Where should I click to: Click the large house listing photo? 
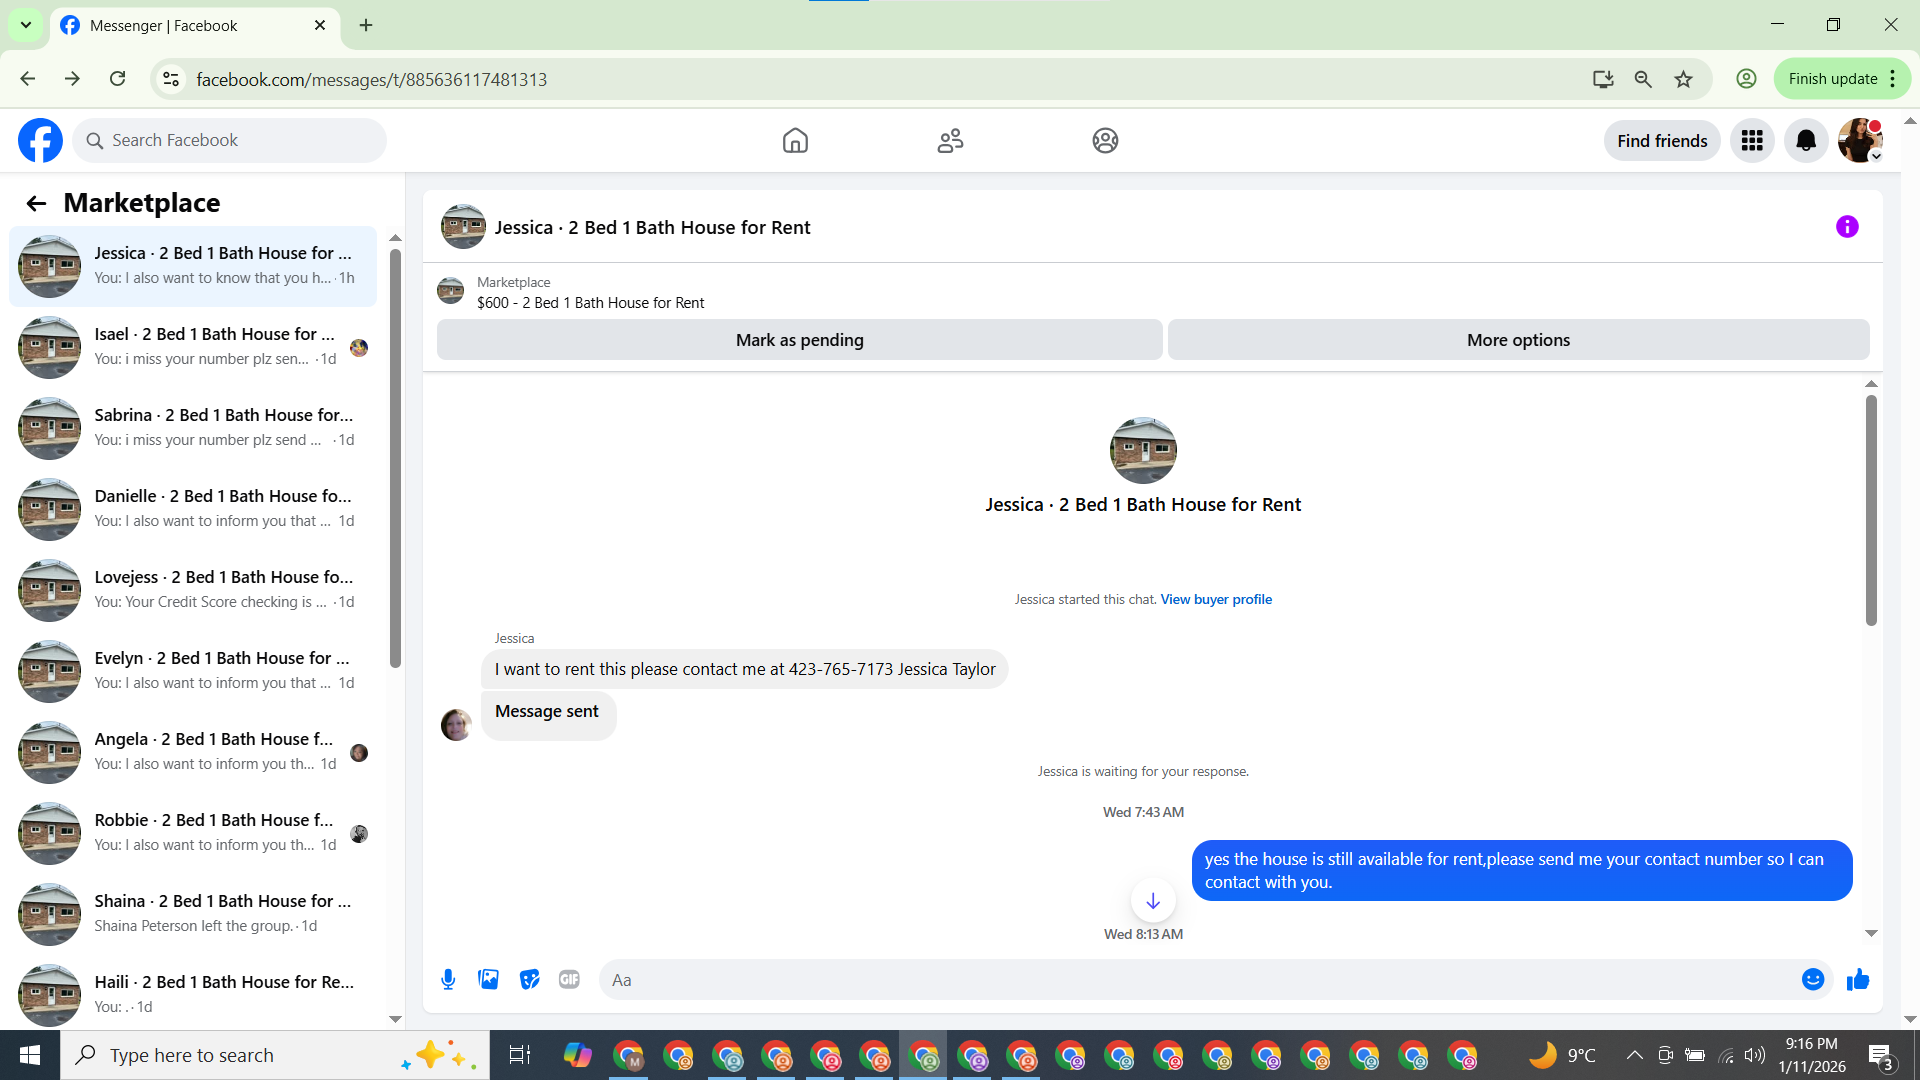tap(1143, 451)
